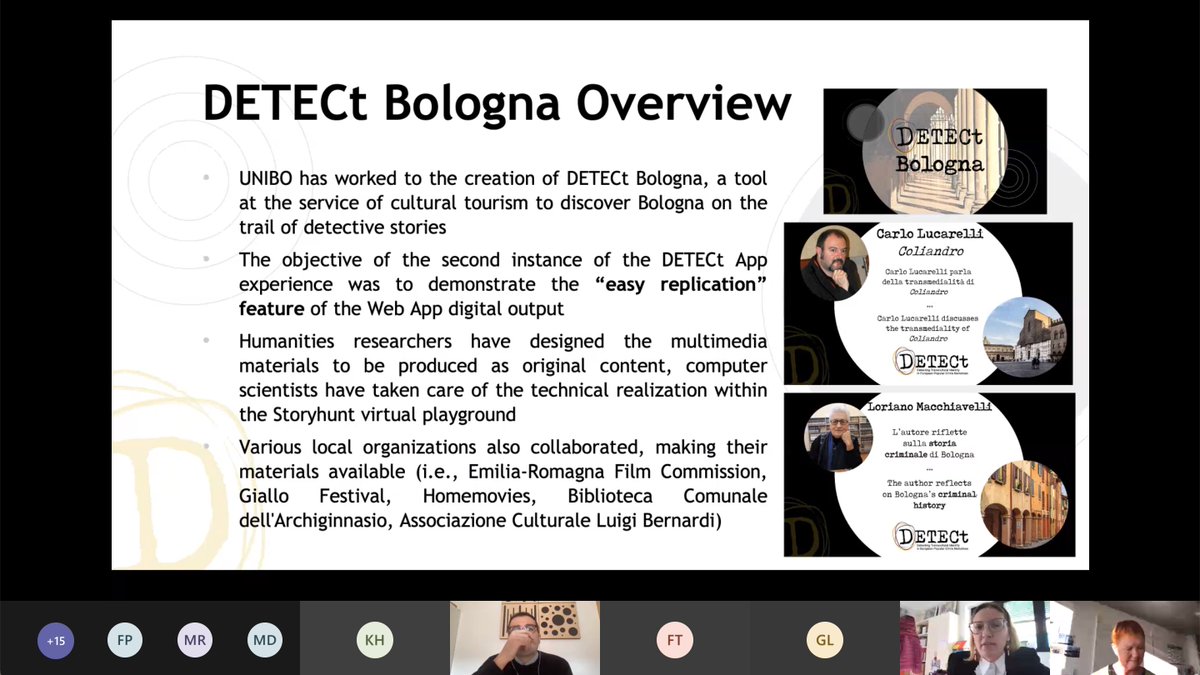Open the +15 hidden participants badge
The width and height of the screenshot is (1200, 675).
(x=56, y=639)
